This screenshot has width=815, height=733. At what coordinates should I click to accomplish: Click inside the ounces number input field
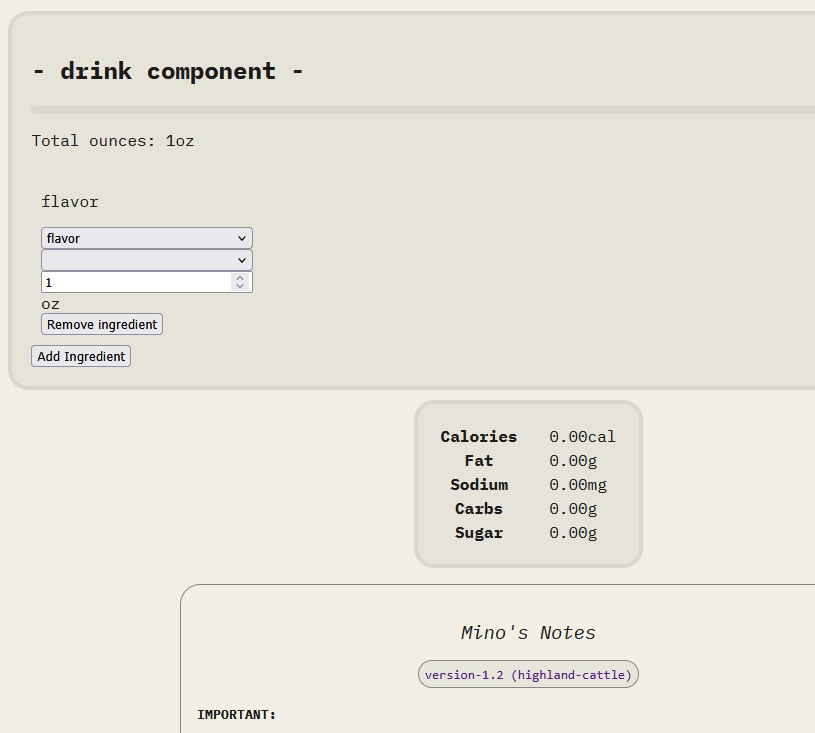(135, 282)
